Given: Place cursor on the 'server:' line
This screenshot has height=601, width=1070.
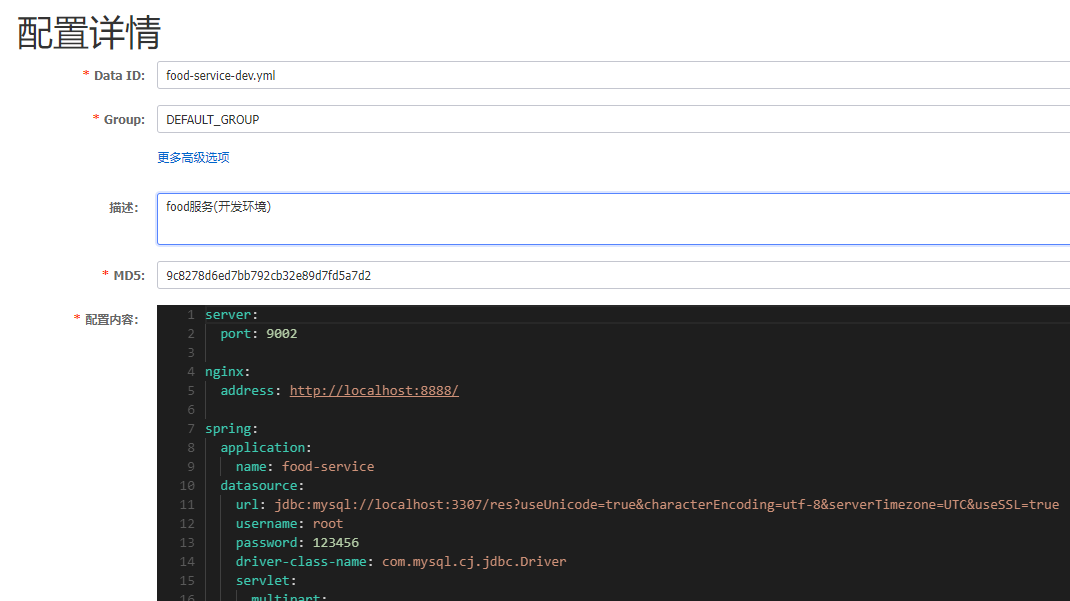Looking at the screenshot, I should point(231,315).
